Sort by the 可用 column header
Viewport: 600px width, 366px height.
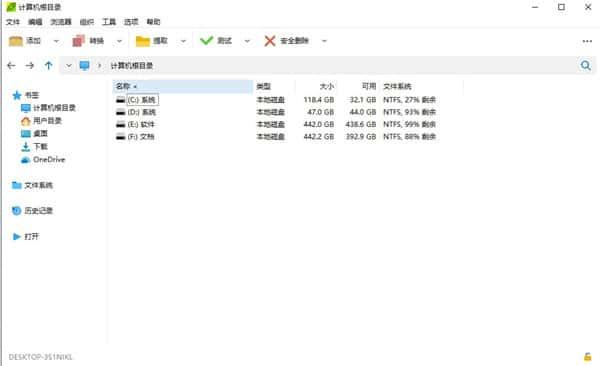click(358, 87)
